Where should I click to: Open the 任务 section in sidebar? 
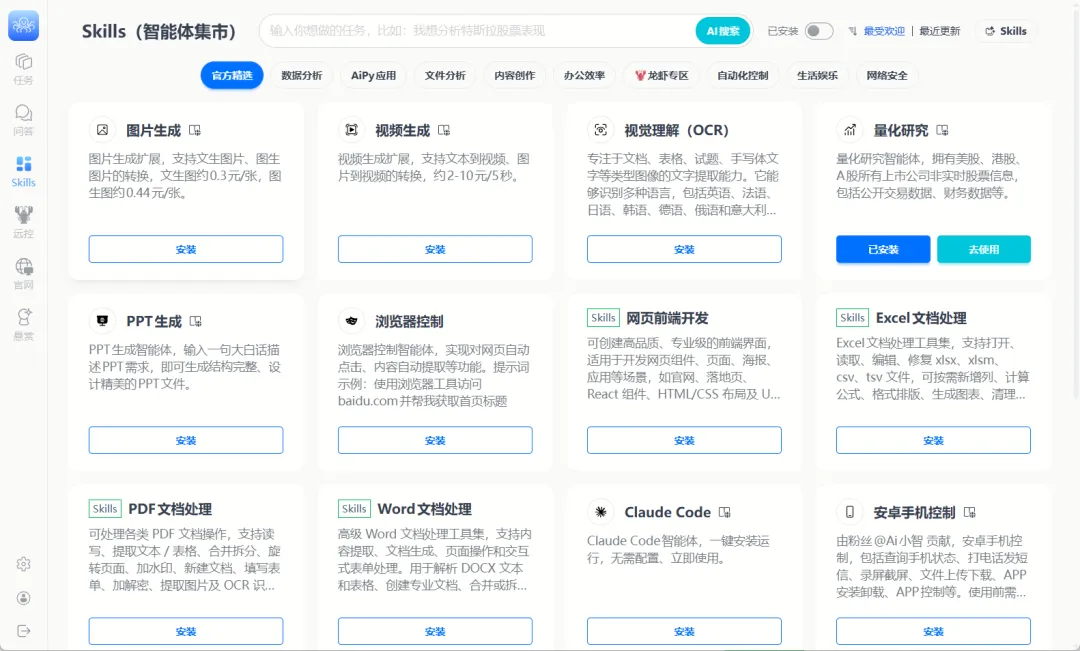pyautogui.click(x=23, y=69)
